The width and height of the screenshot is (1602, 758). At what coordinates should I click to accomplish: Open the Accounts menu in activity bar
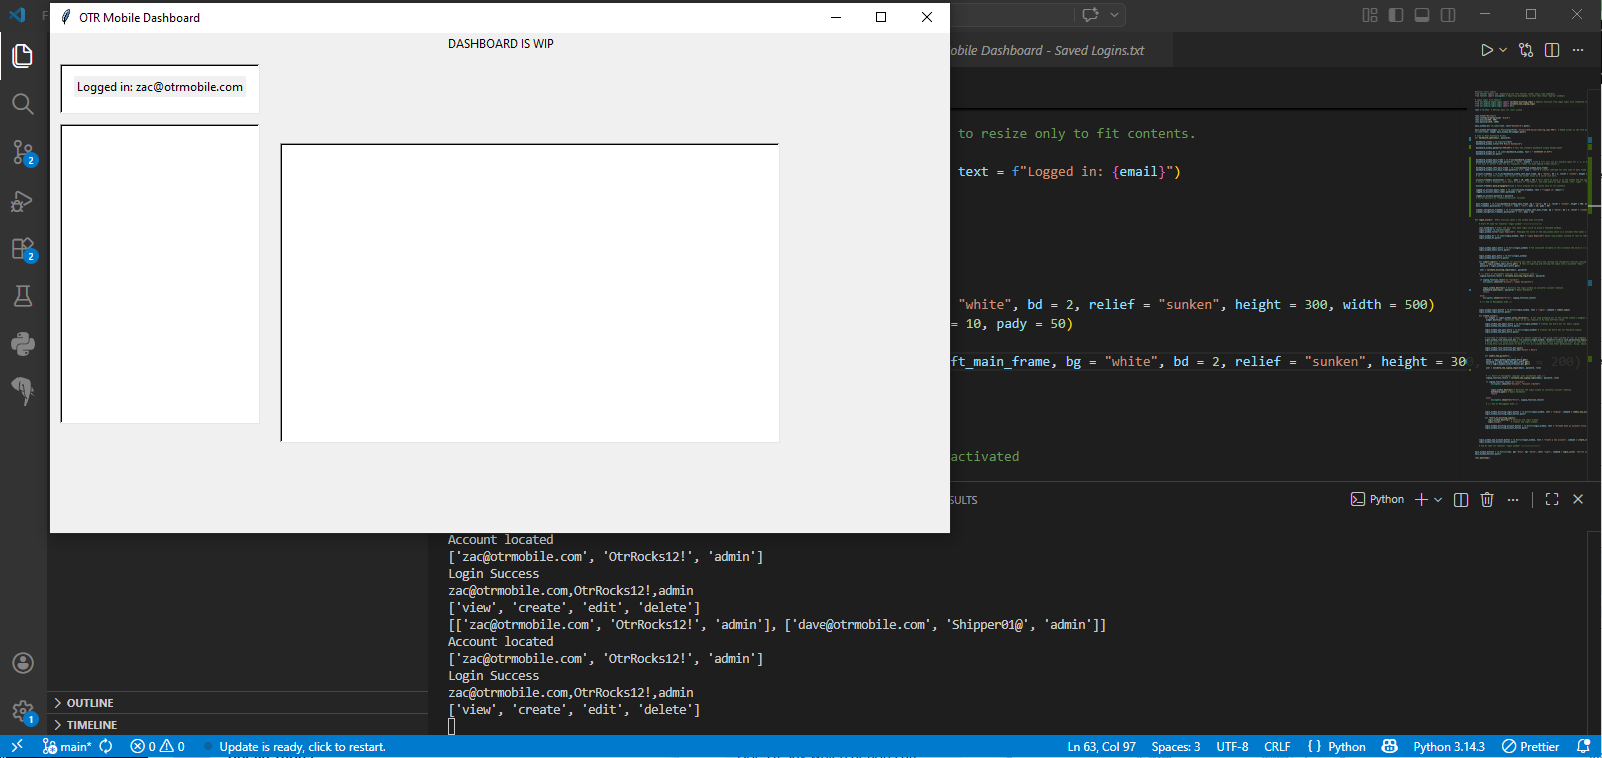point(22,663)
